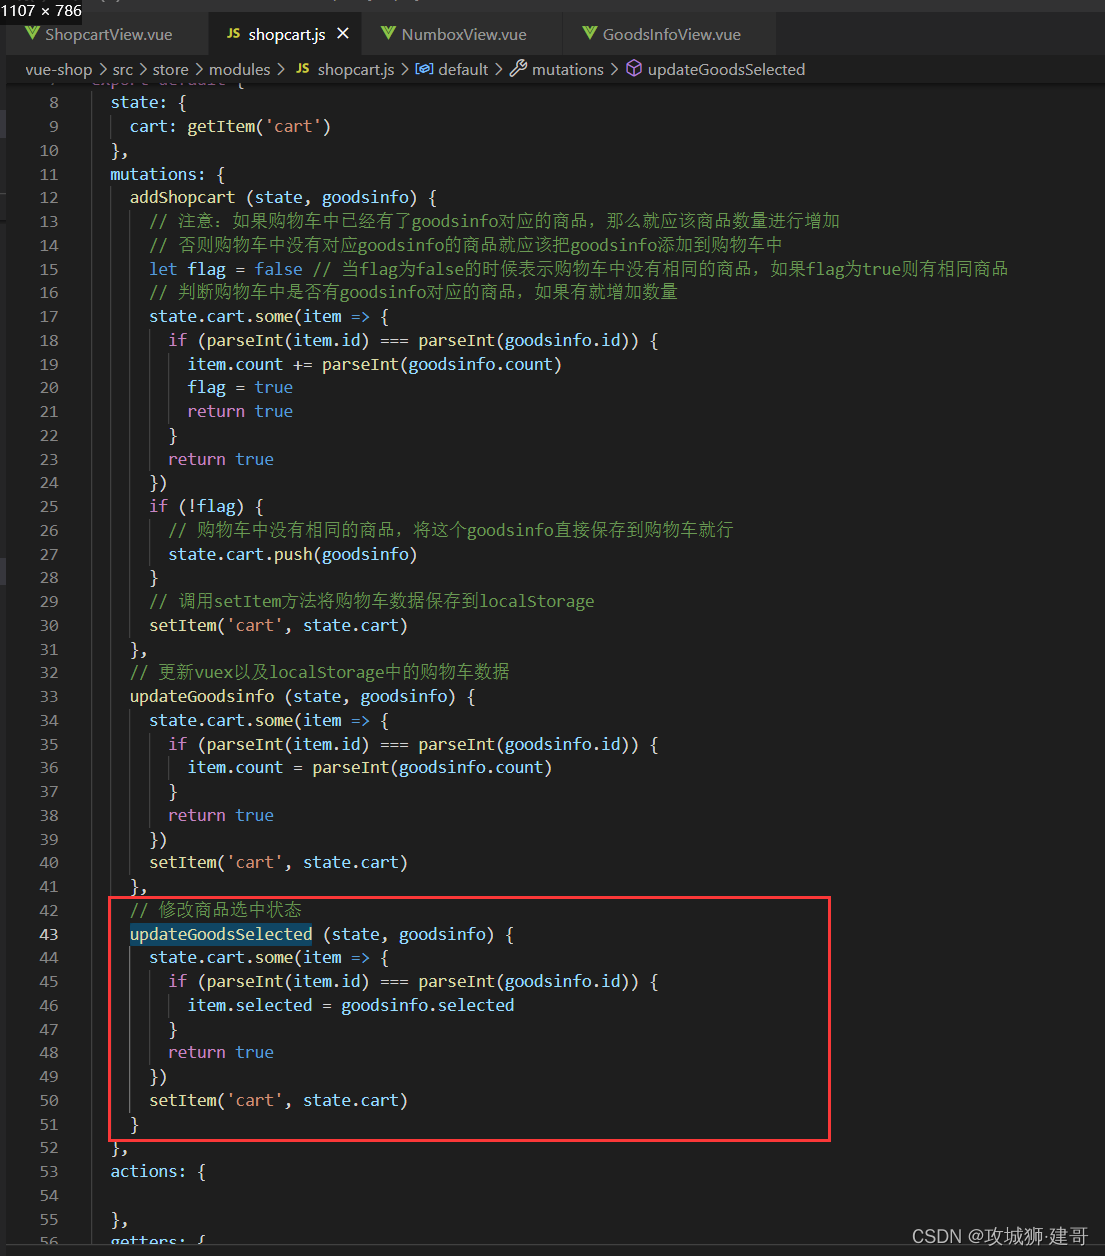Viewport: 1105px width, 1256px height.
Task: Open the updateGoodsSelected breadcrumb symbol list
Action: [726, 69]
